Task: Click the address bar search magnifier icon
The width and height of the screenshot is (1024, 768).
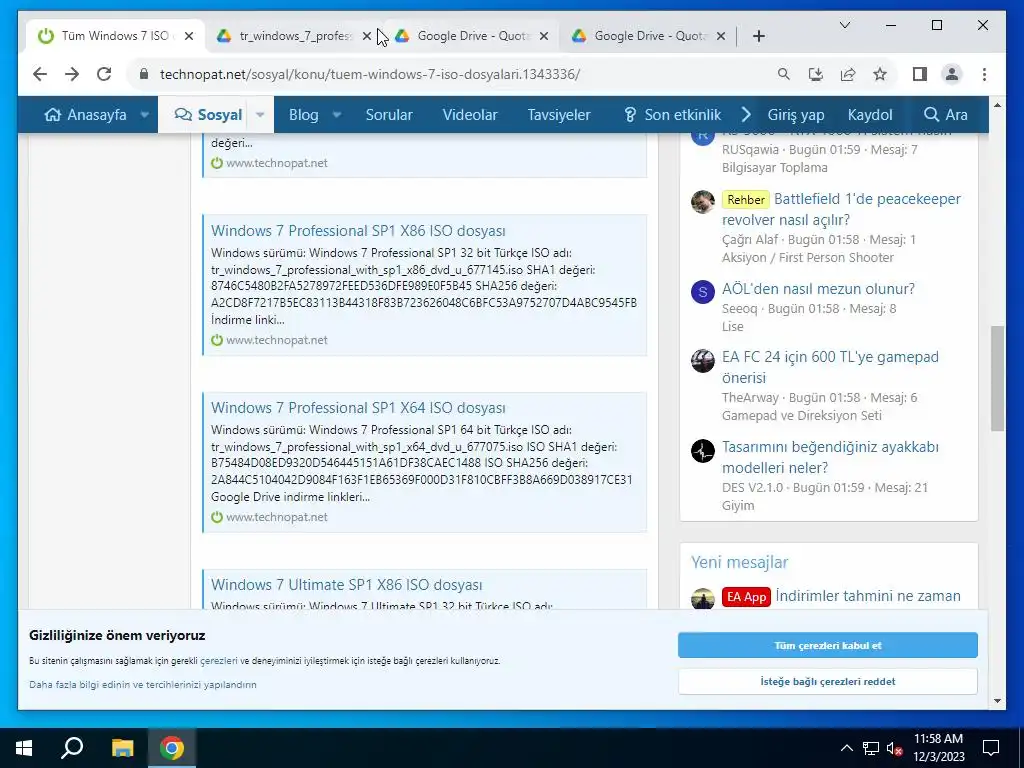Action: [784, 74]
